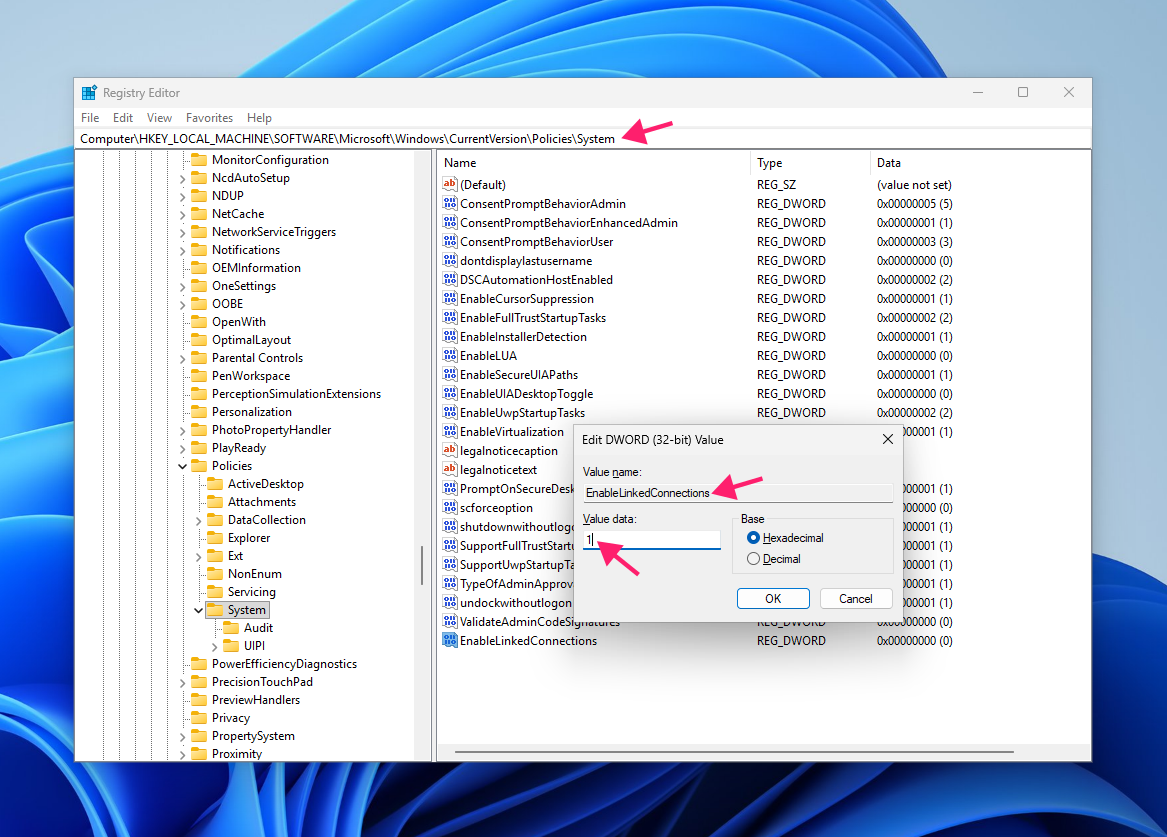Click the Registry Editor app icon in title bar
The image size is (1167, 837).
pyautogui.click(x=89, y=93)
